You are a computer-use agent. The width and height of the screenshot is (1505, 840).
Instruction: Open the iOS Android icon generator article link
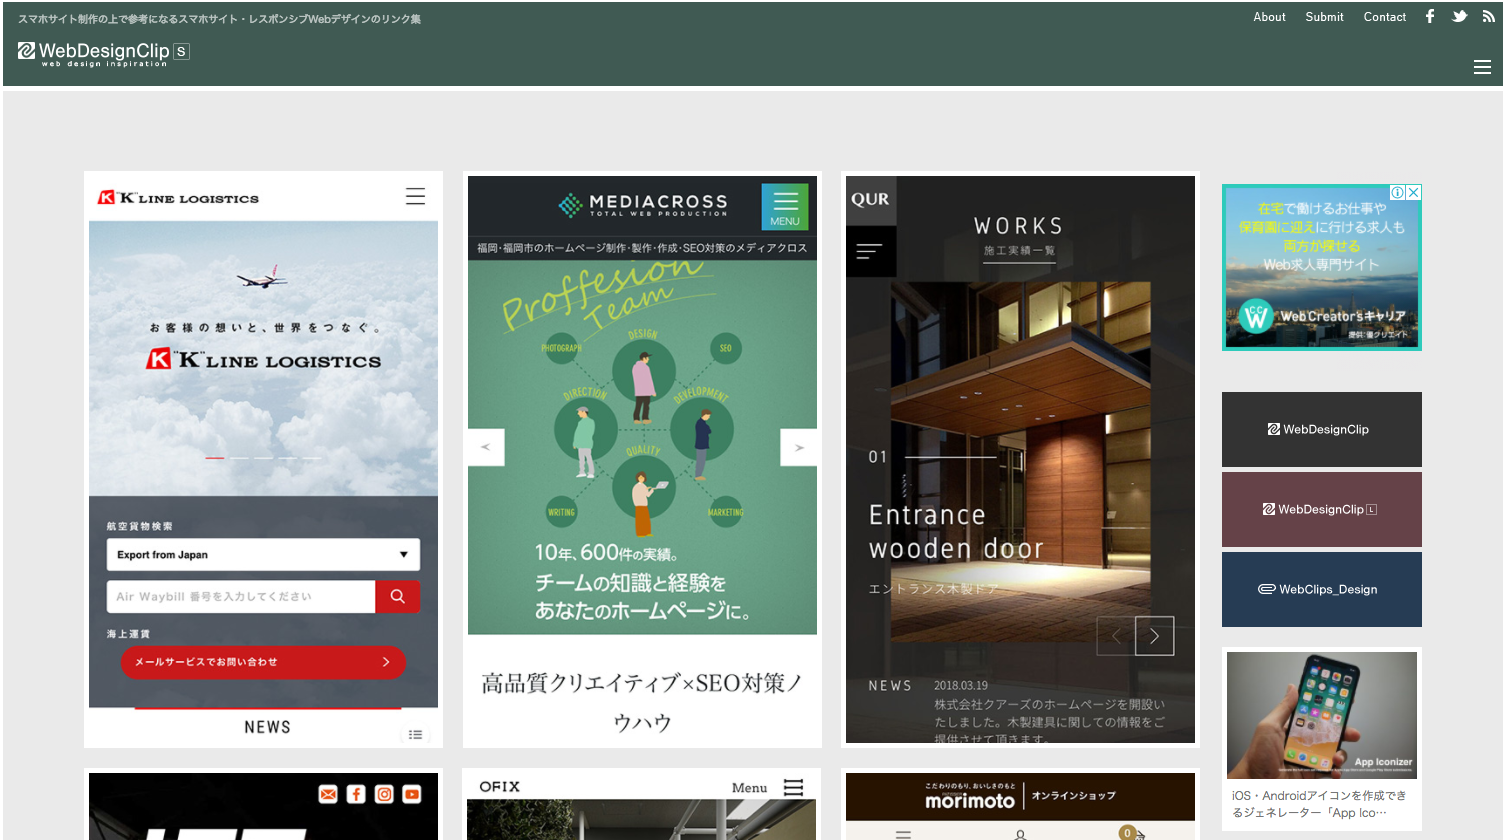pyautogui.click(x=1319, y=804)
